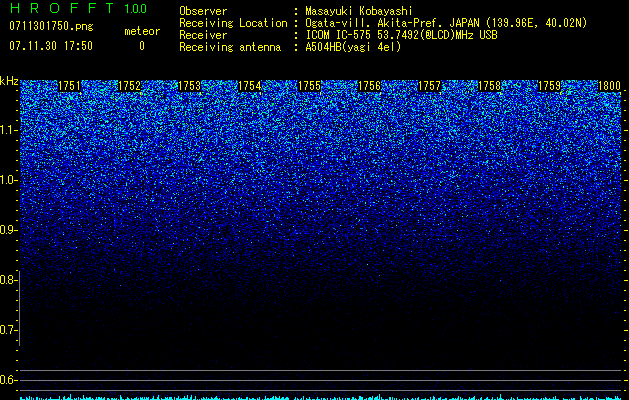Click the A504HB(yagi 4el) antenna text
The image size is (629, 400).
coord(353,47)
